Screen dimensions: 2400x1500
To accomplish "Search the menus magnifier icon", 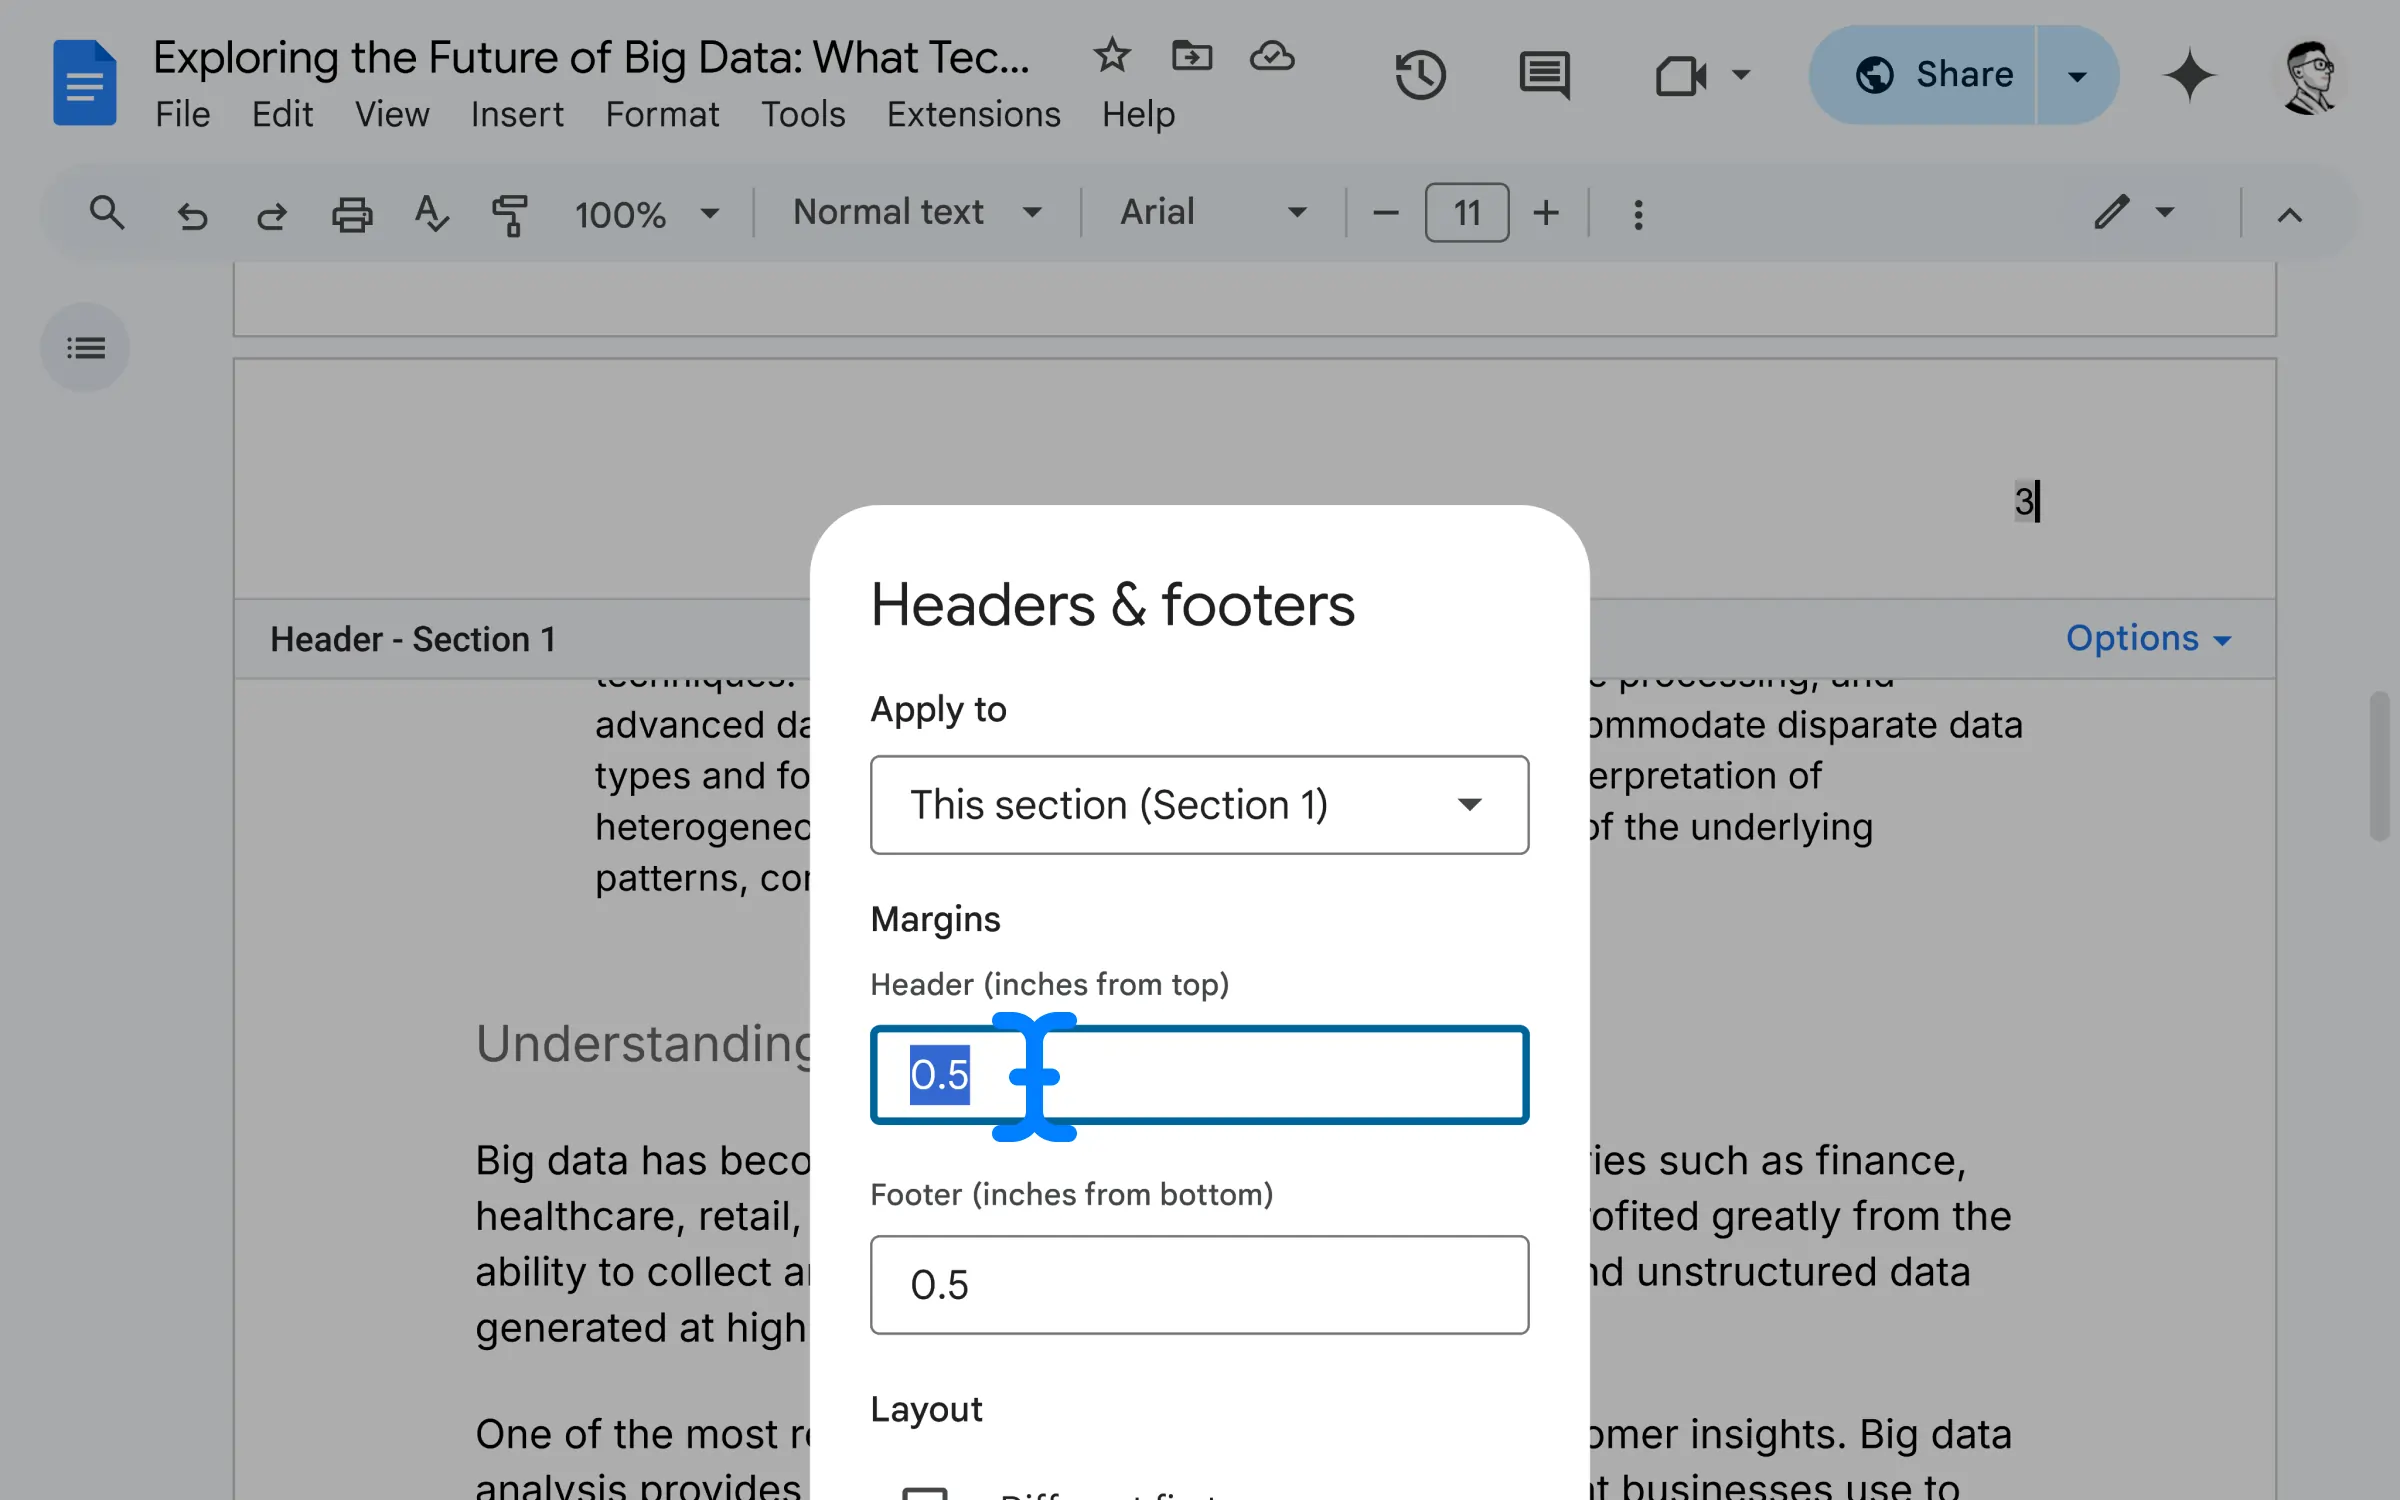I will tap(106, 213).
